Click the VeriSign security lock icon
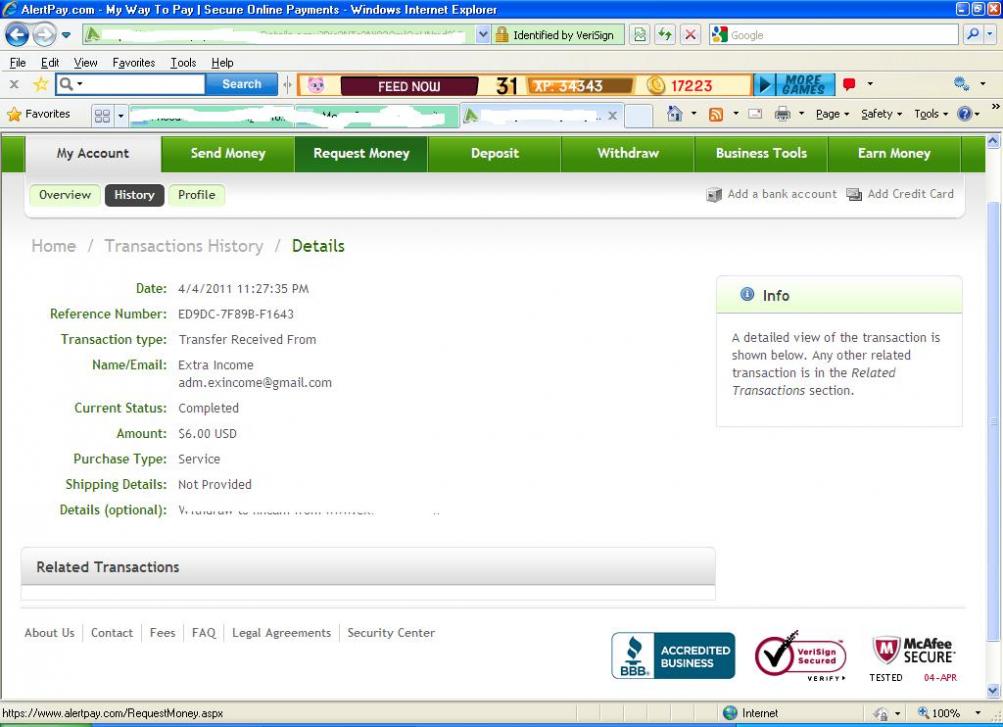Image resolution: width=1003 pixels, height=727 pixels. [502, 35]
